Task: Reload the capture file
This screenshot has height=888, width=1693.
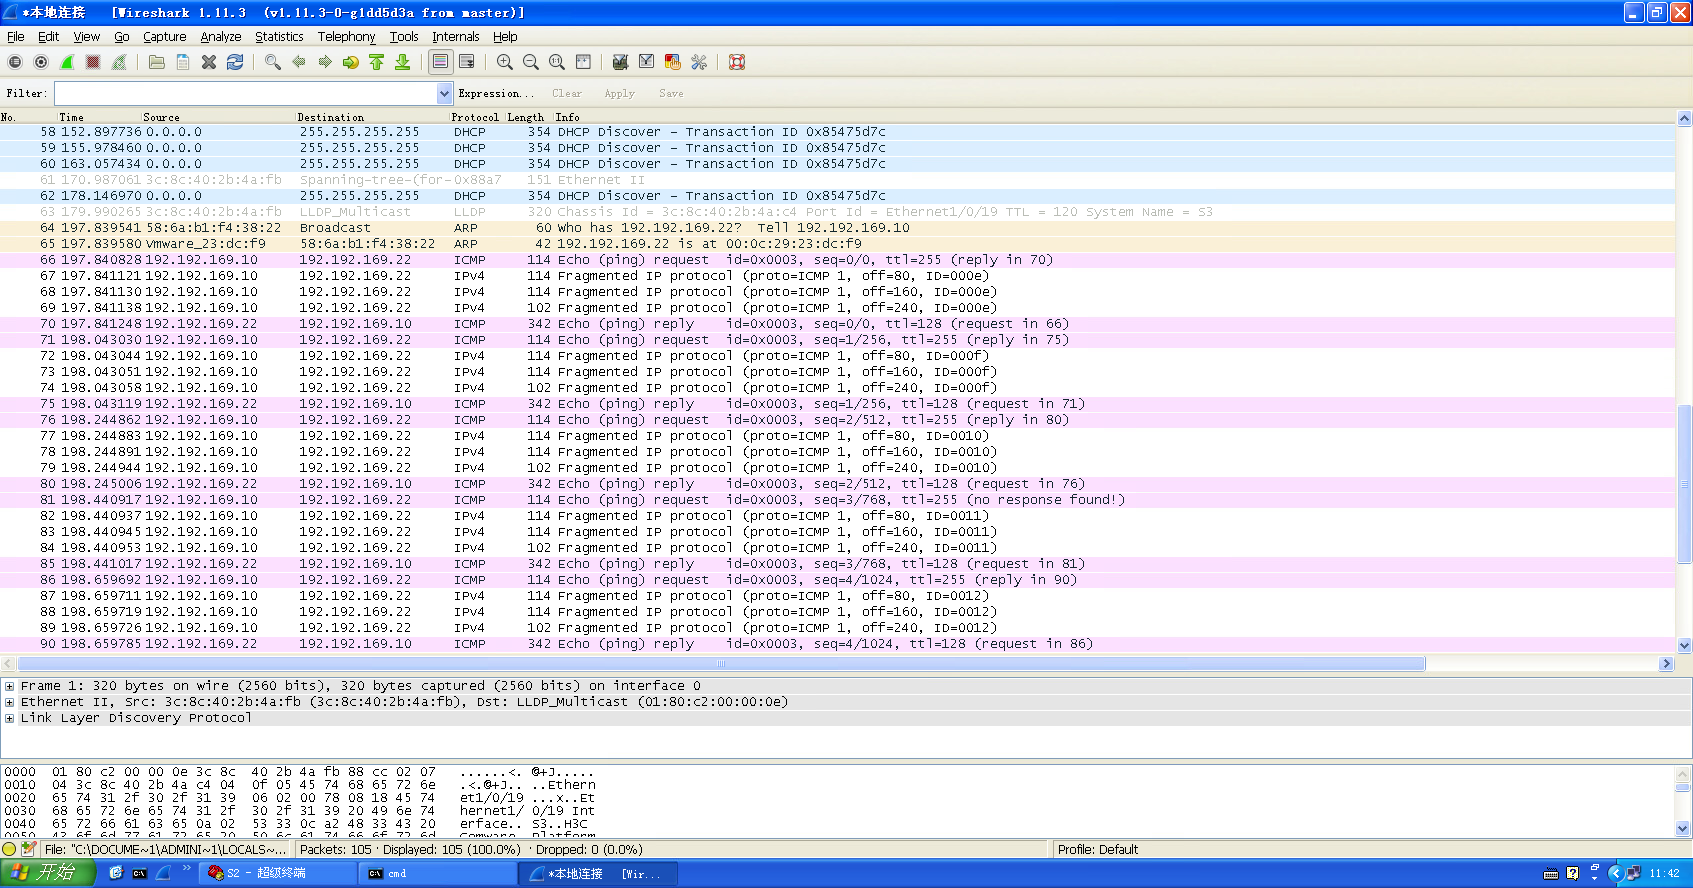Action: coord(235,62)
